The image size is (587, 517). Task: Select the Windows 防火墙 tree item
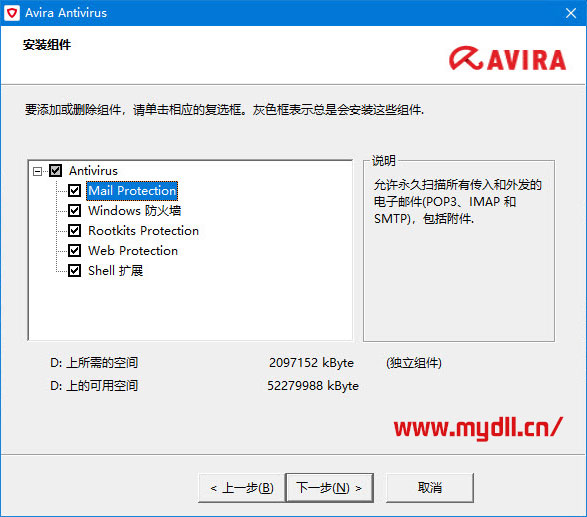tap(134, 211)
